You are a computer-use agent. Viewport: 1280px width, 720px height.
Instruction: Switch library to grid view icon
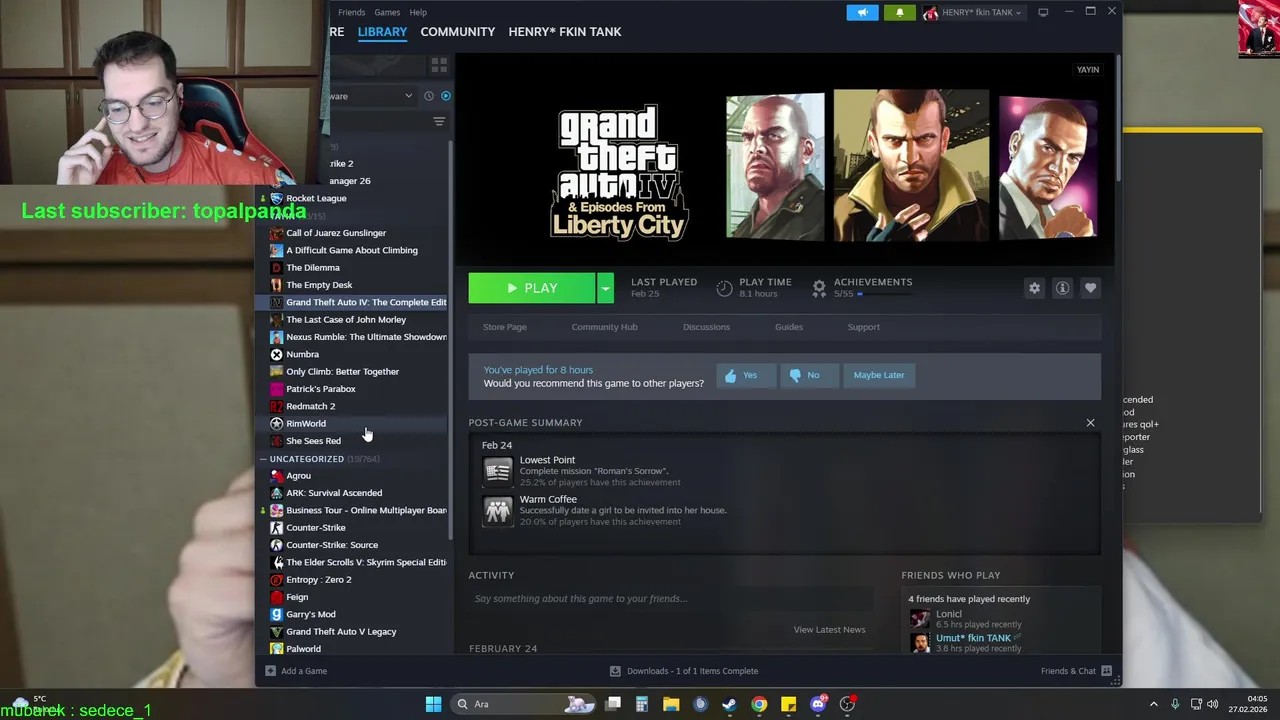pyautogui.click(x=439, y=65)
